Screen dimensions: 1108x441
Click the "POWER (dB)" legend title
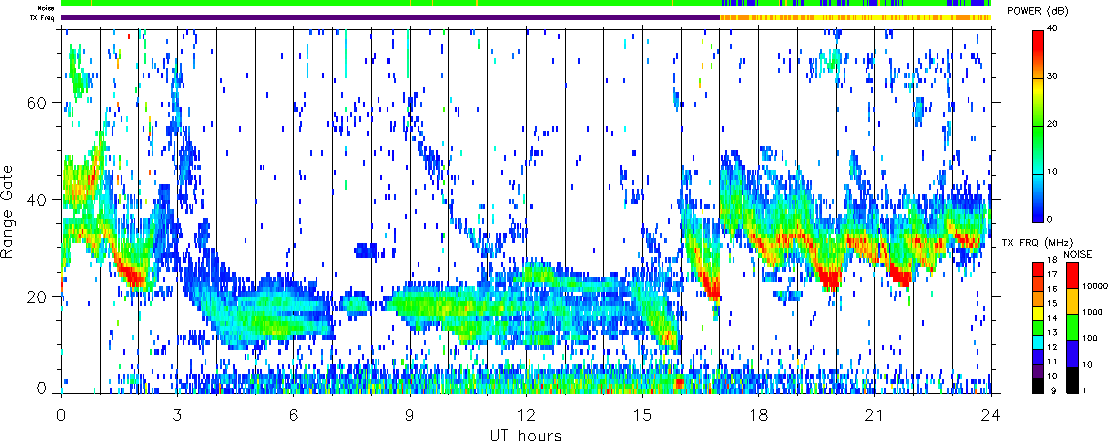tap(1038, 12)
